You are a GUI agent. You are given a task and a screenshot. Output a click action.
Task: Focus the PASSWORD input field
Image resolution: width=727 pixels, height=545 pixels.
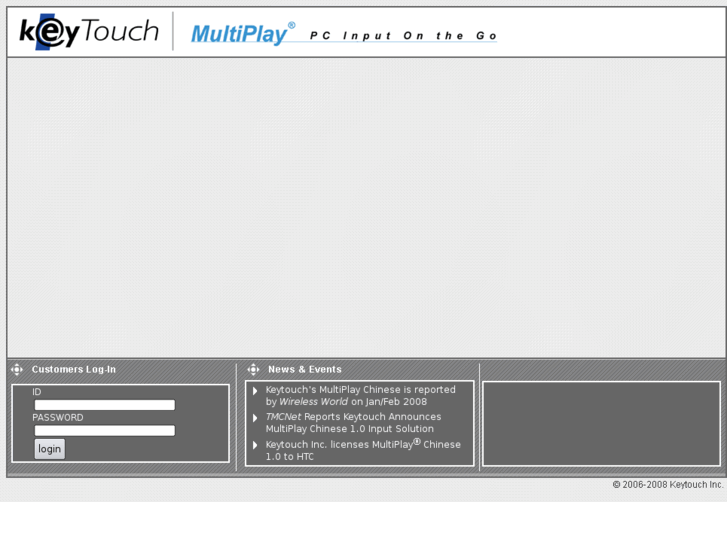pyautogui.click(x=105, y=430)
